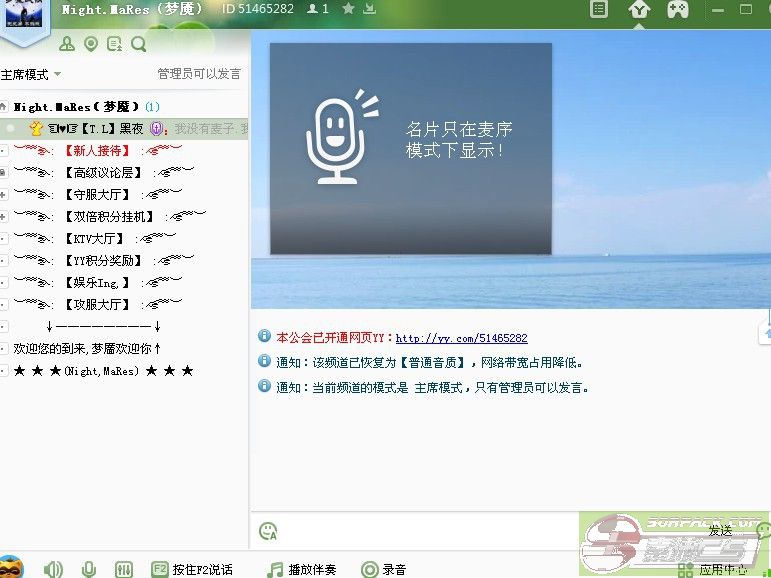
Task: Open the audio mixer settings icon
Action: click(123, 569)
